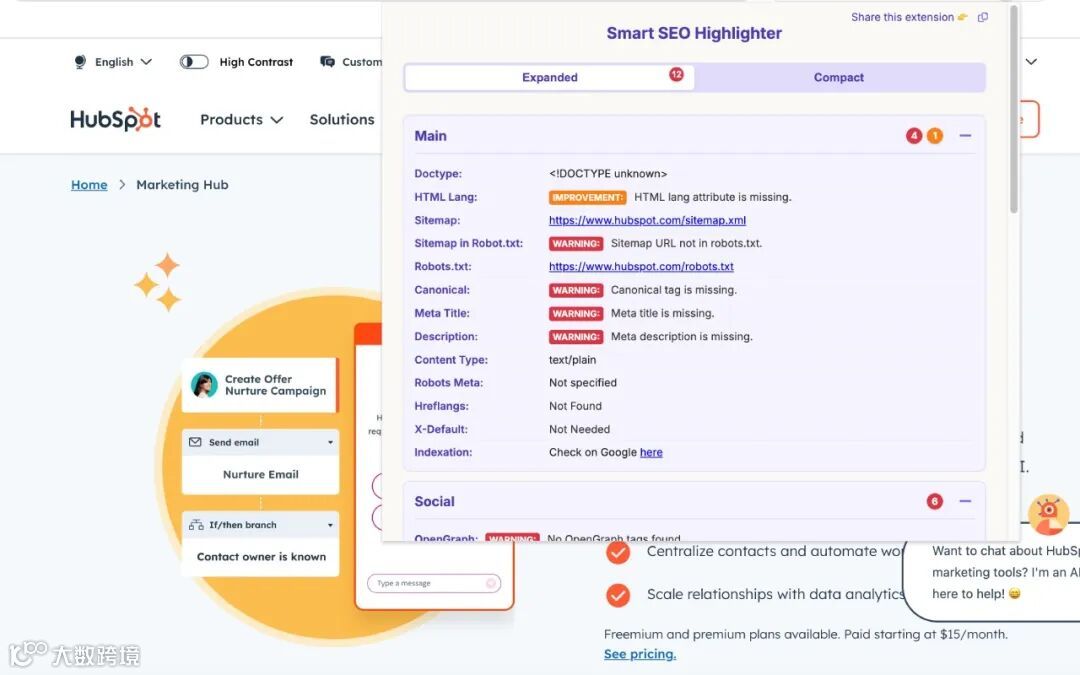Click the red 6 badge in Social section
The image size is (1080, 675).
pos(935,501)
